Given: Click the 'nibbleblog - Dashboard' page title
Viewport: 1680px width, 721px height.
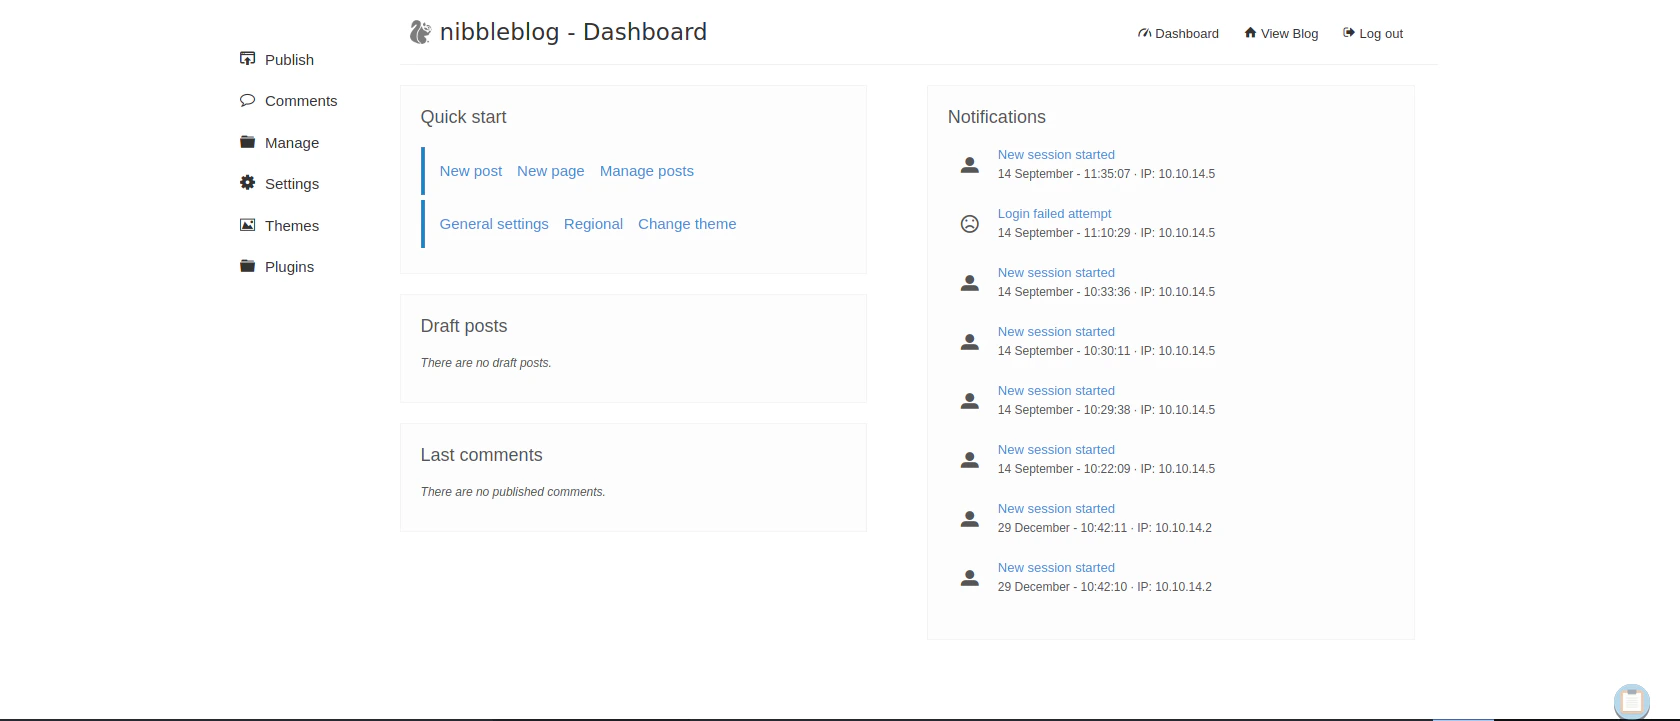Looking at the screenshot, I should [573, 32].
